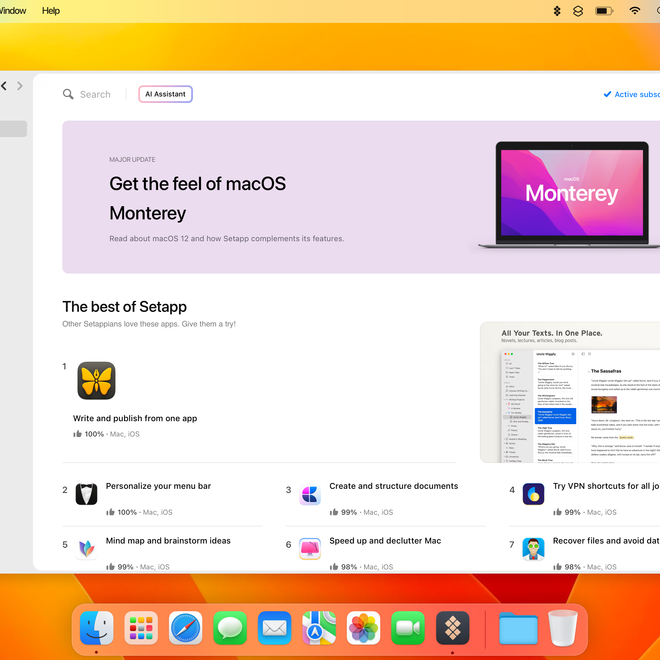Open Finder from the Dock
The image size is (660, 660).
pyautogui.click(x=97, y=628)
